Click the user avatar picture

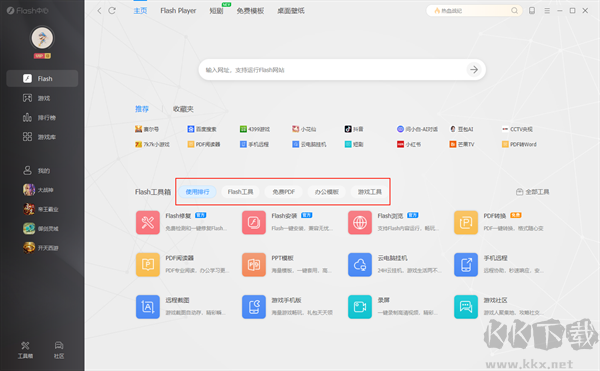(x=42, y=38)
